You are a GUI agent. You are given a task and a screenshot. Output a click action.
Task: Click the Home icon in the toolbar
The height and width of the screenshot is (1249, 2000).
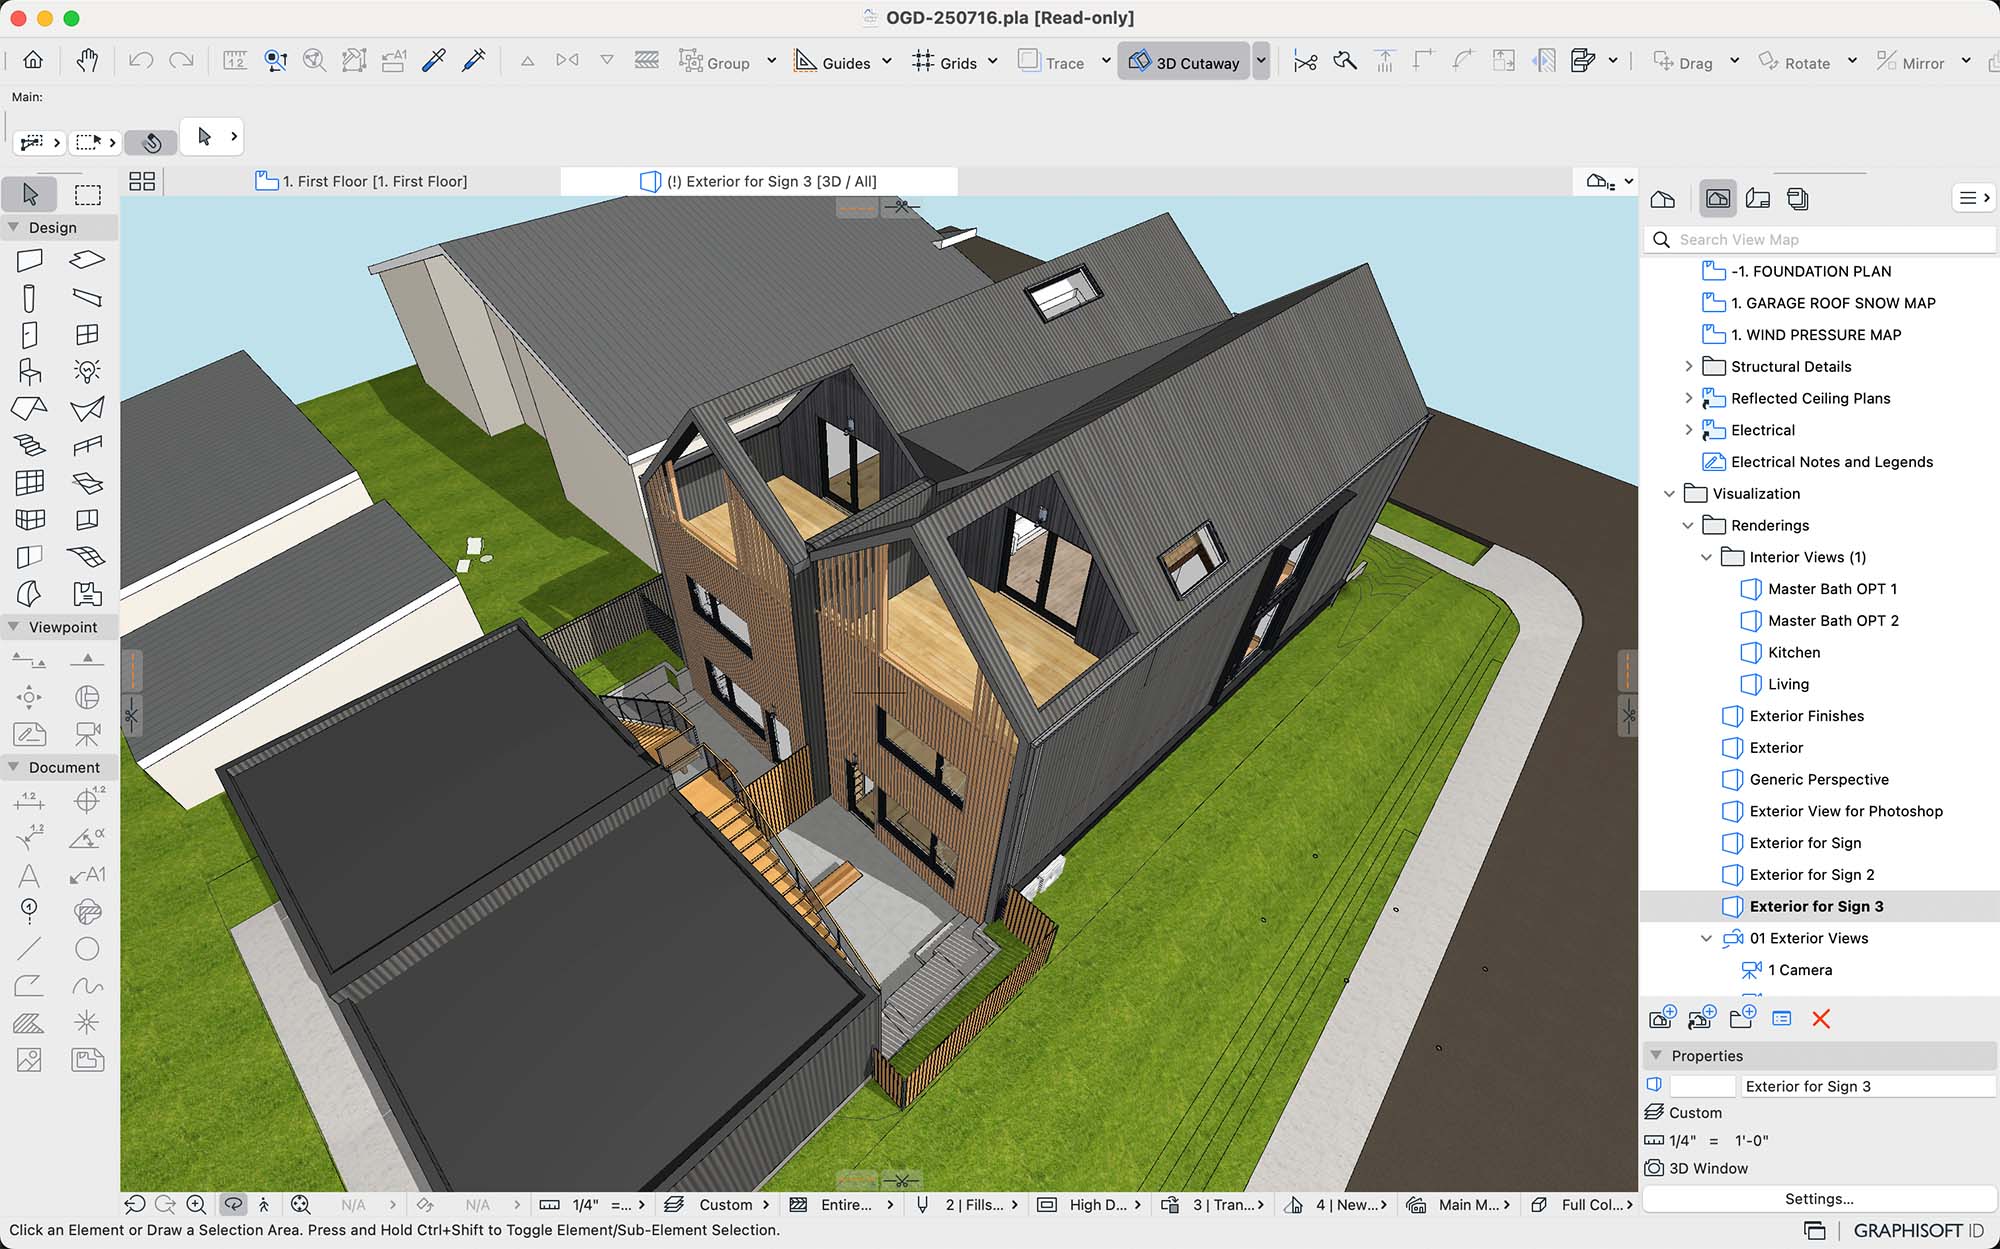point(31,60)
